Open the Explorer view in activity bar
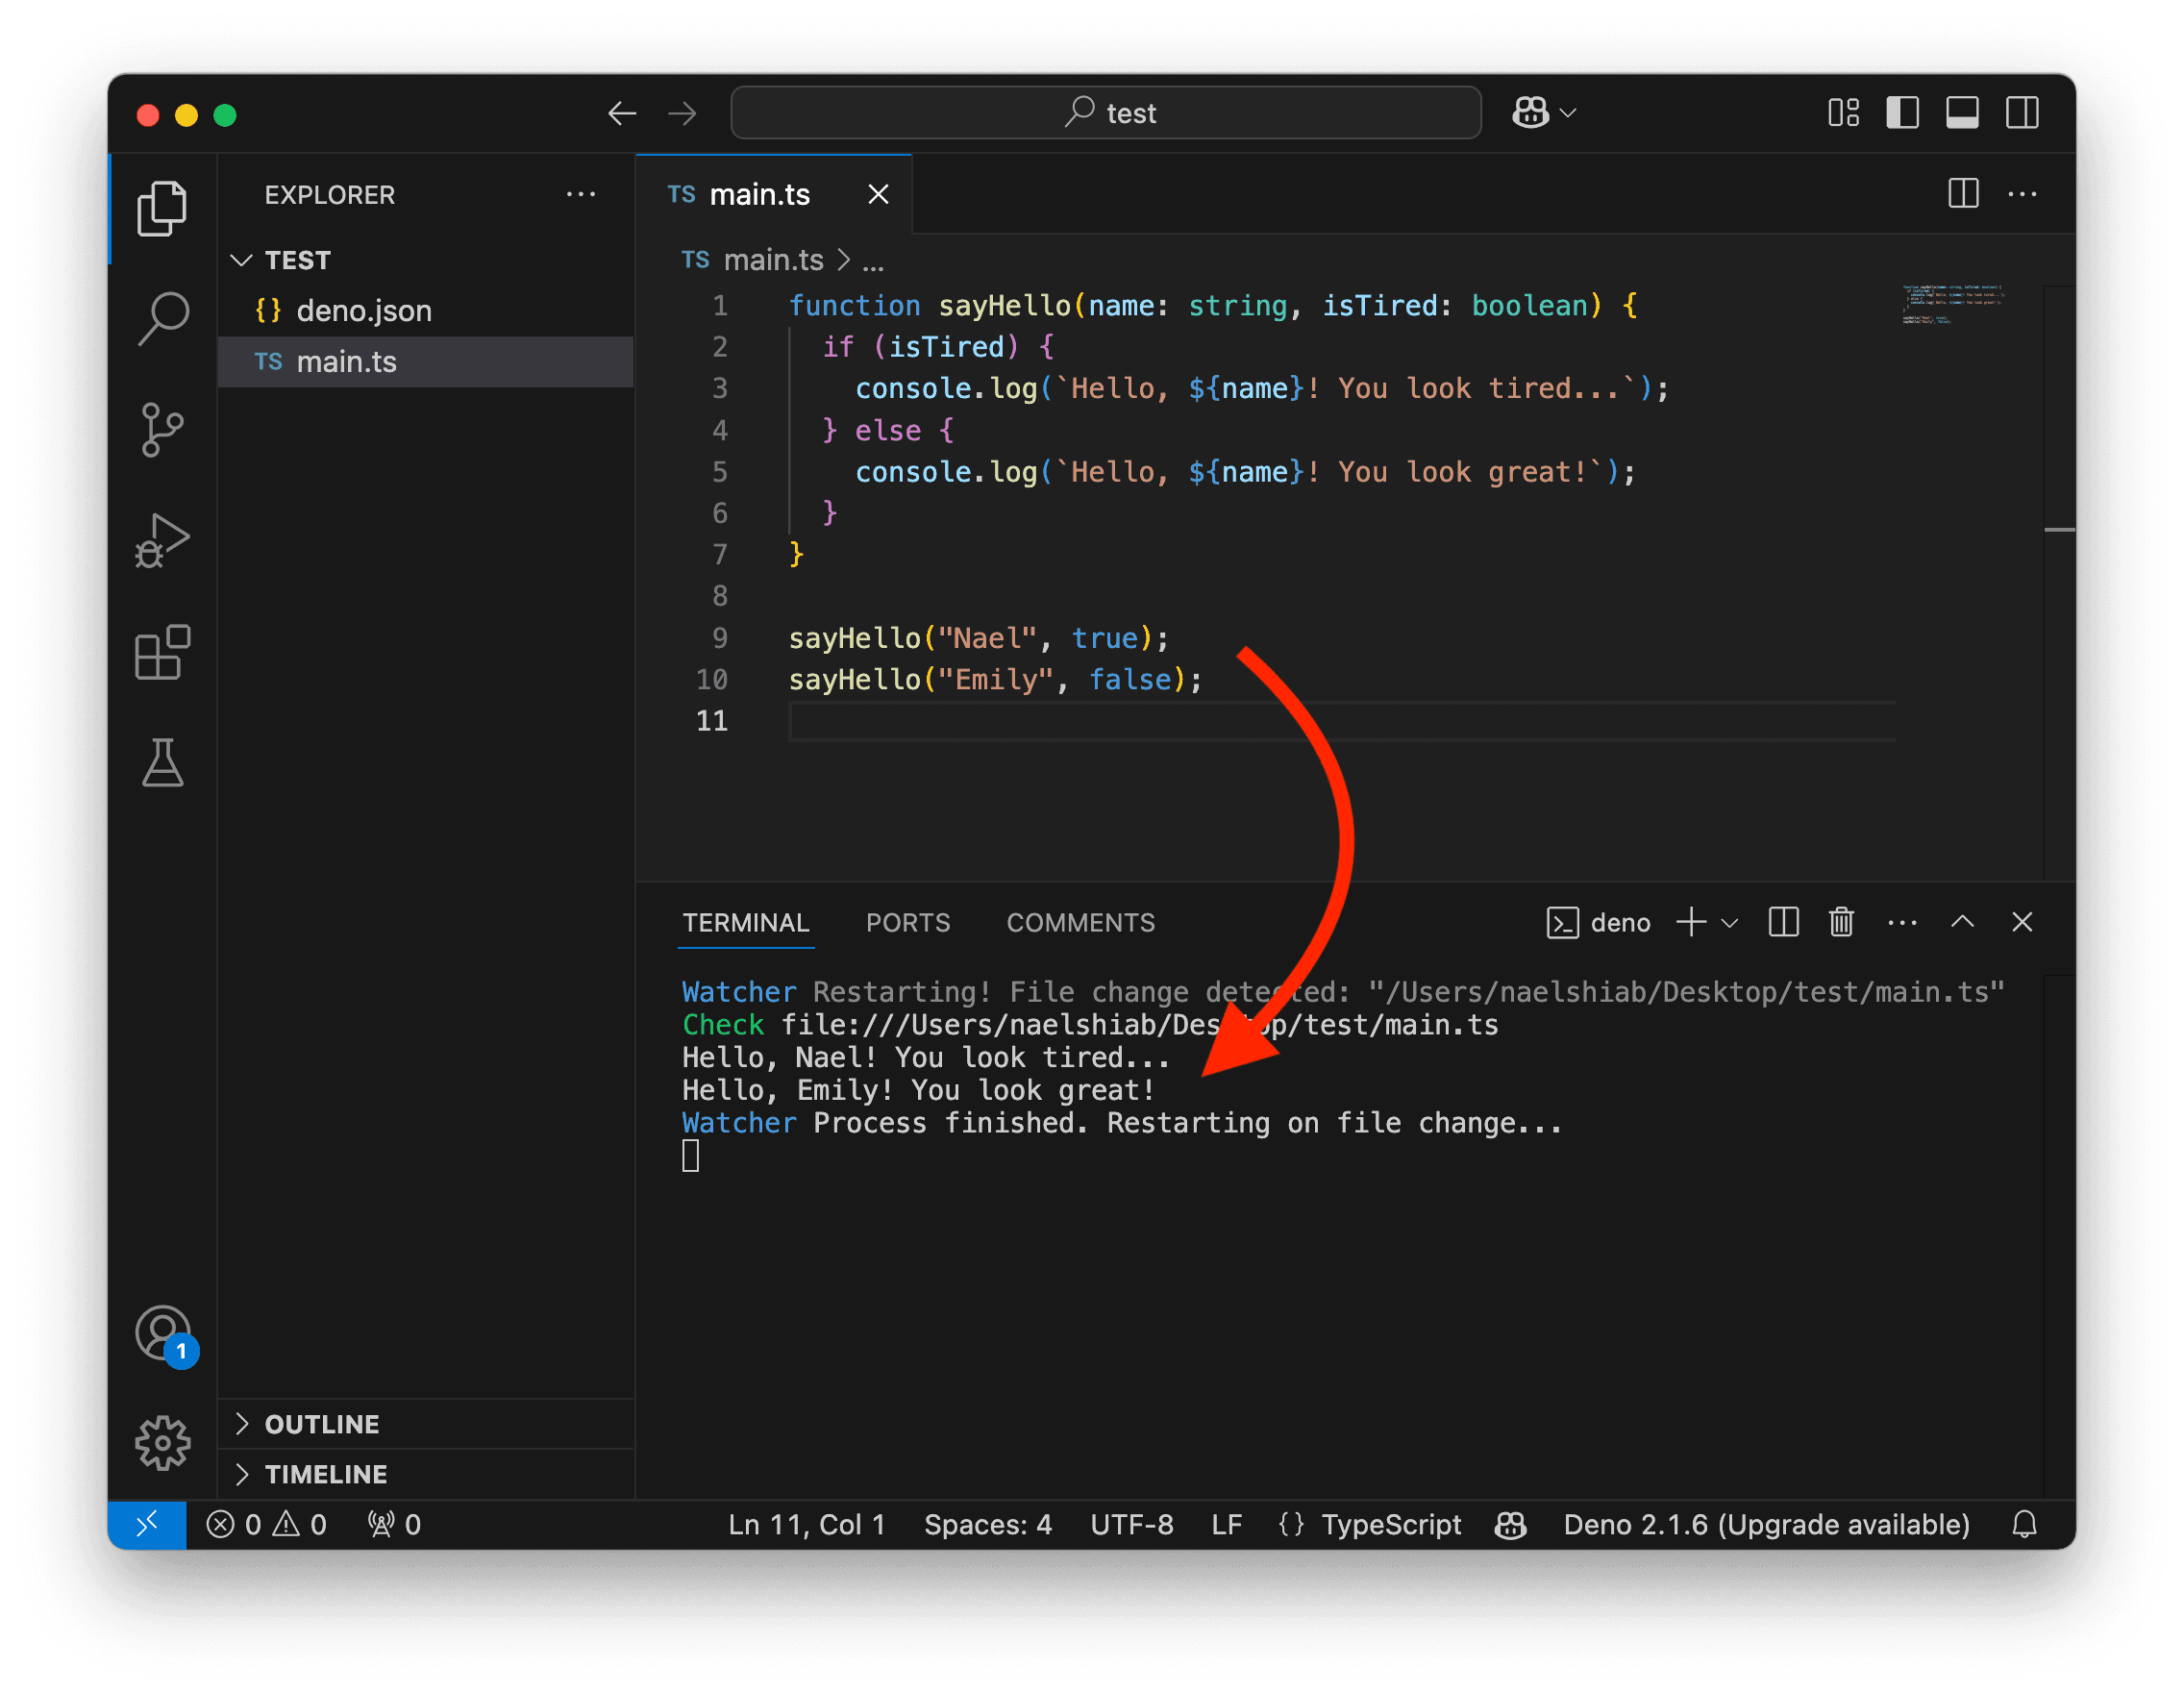Viewport: 2184px width, 1692px height. 162,208
